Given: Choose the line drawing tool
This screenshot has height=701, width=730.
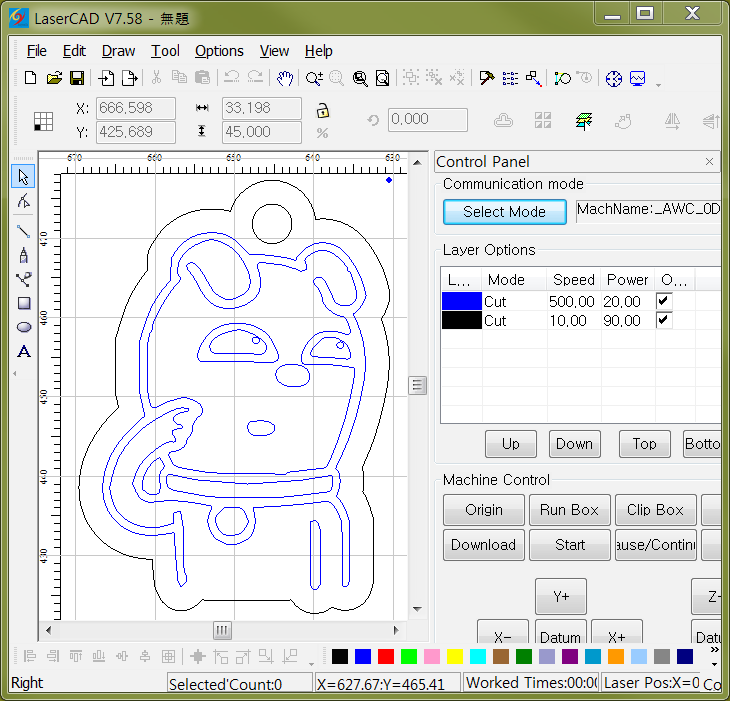Looking at the screenshot, I should click(23, 231).
